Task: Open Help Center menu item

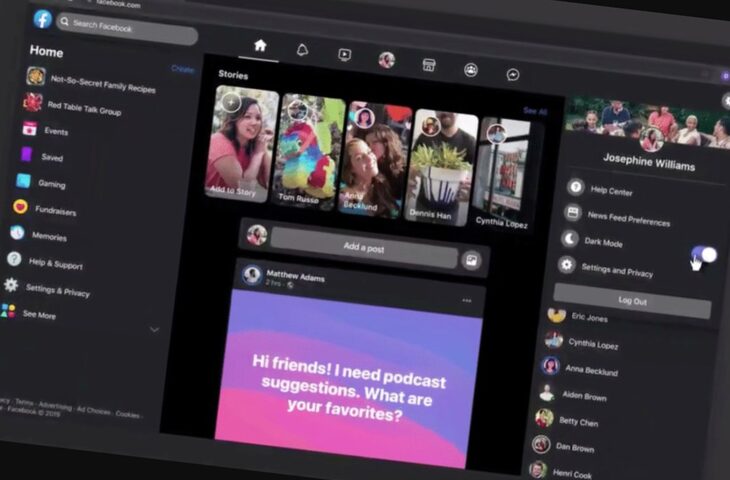Action: point(600,189)
